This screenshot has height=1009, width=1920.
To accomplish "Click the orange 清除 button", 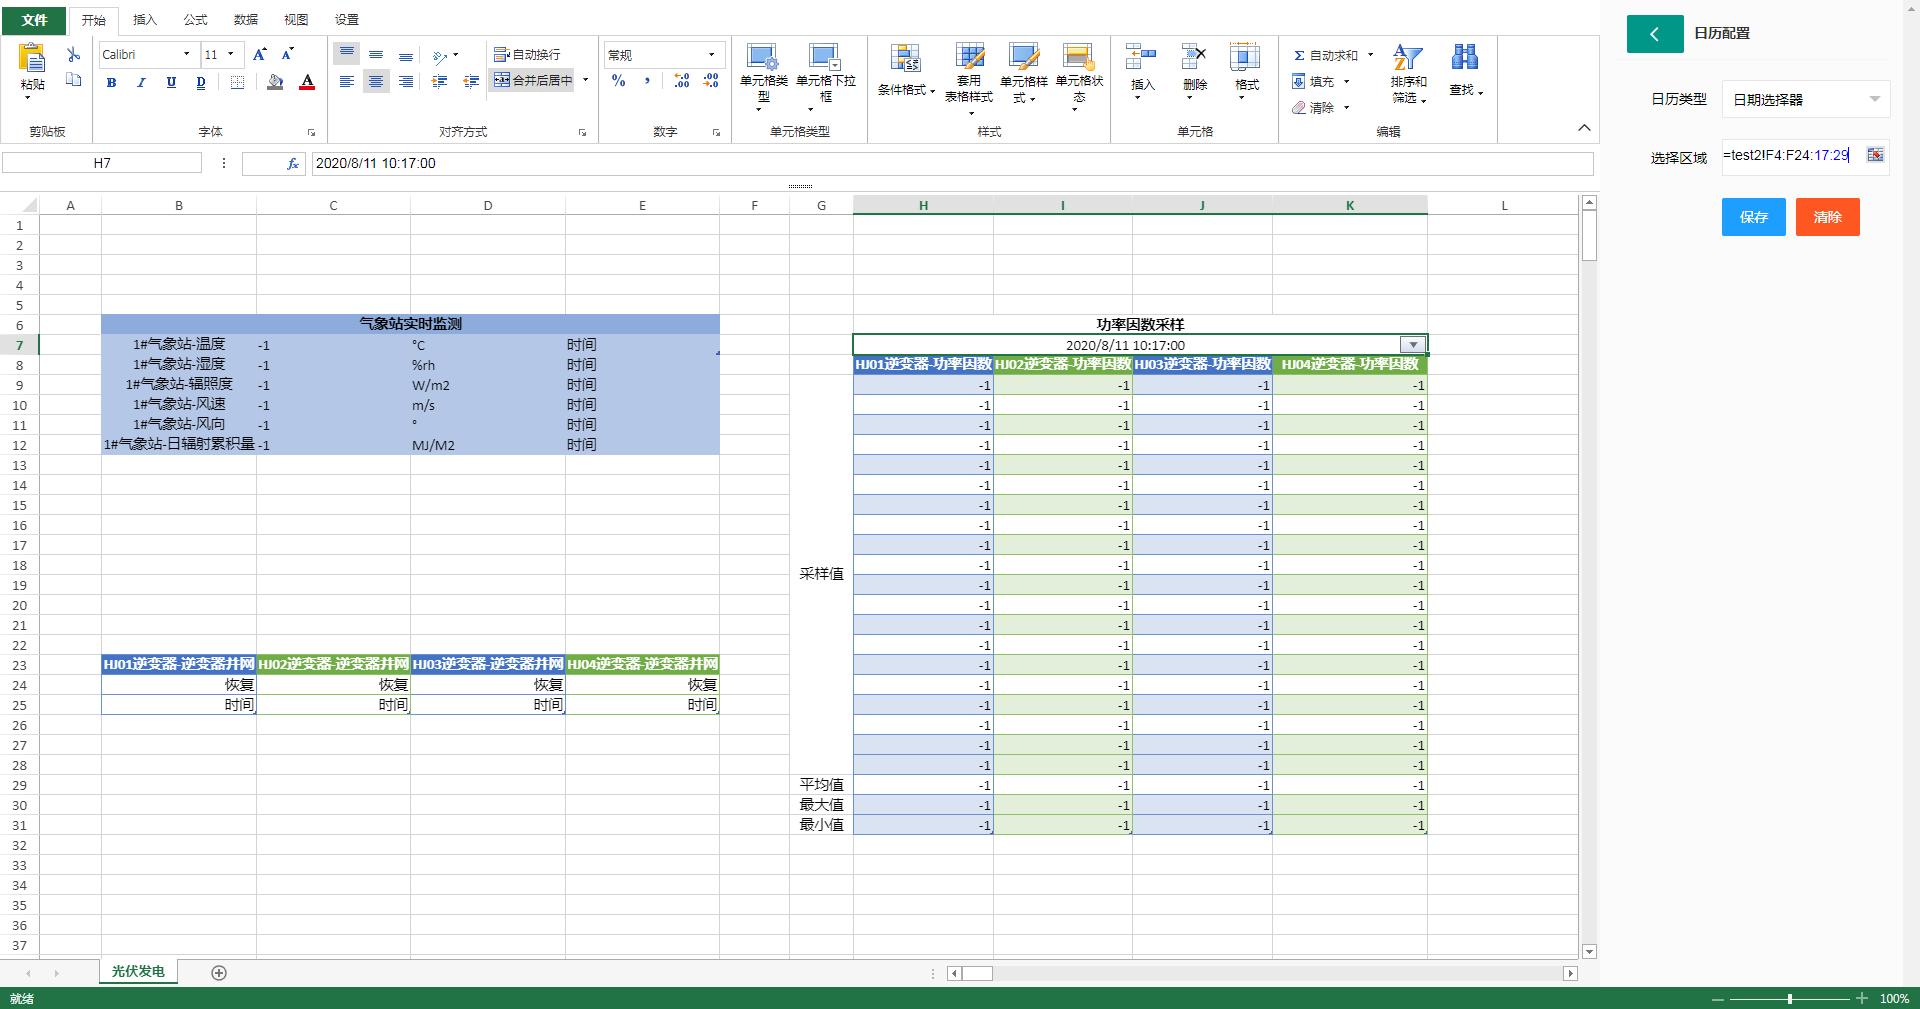I will pos(1827,217).
